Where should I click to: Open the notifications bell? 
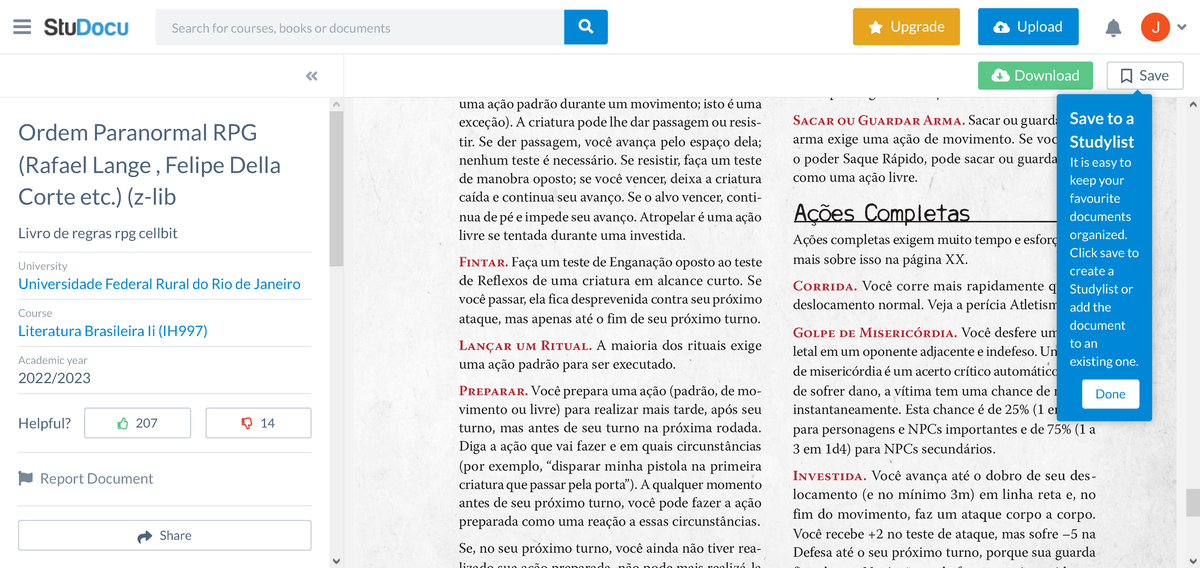point(1113,28)
